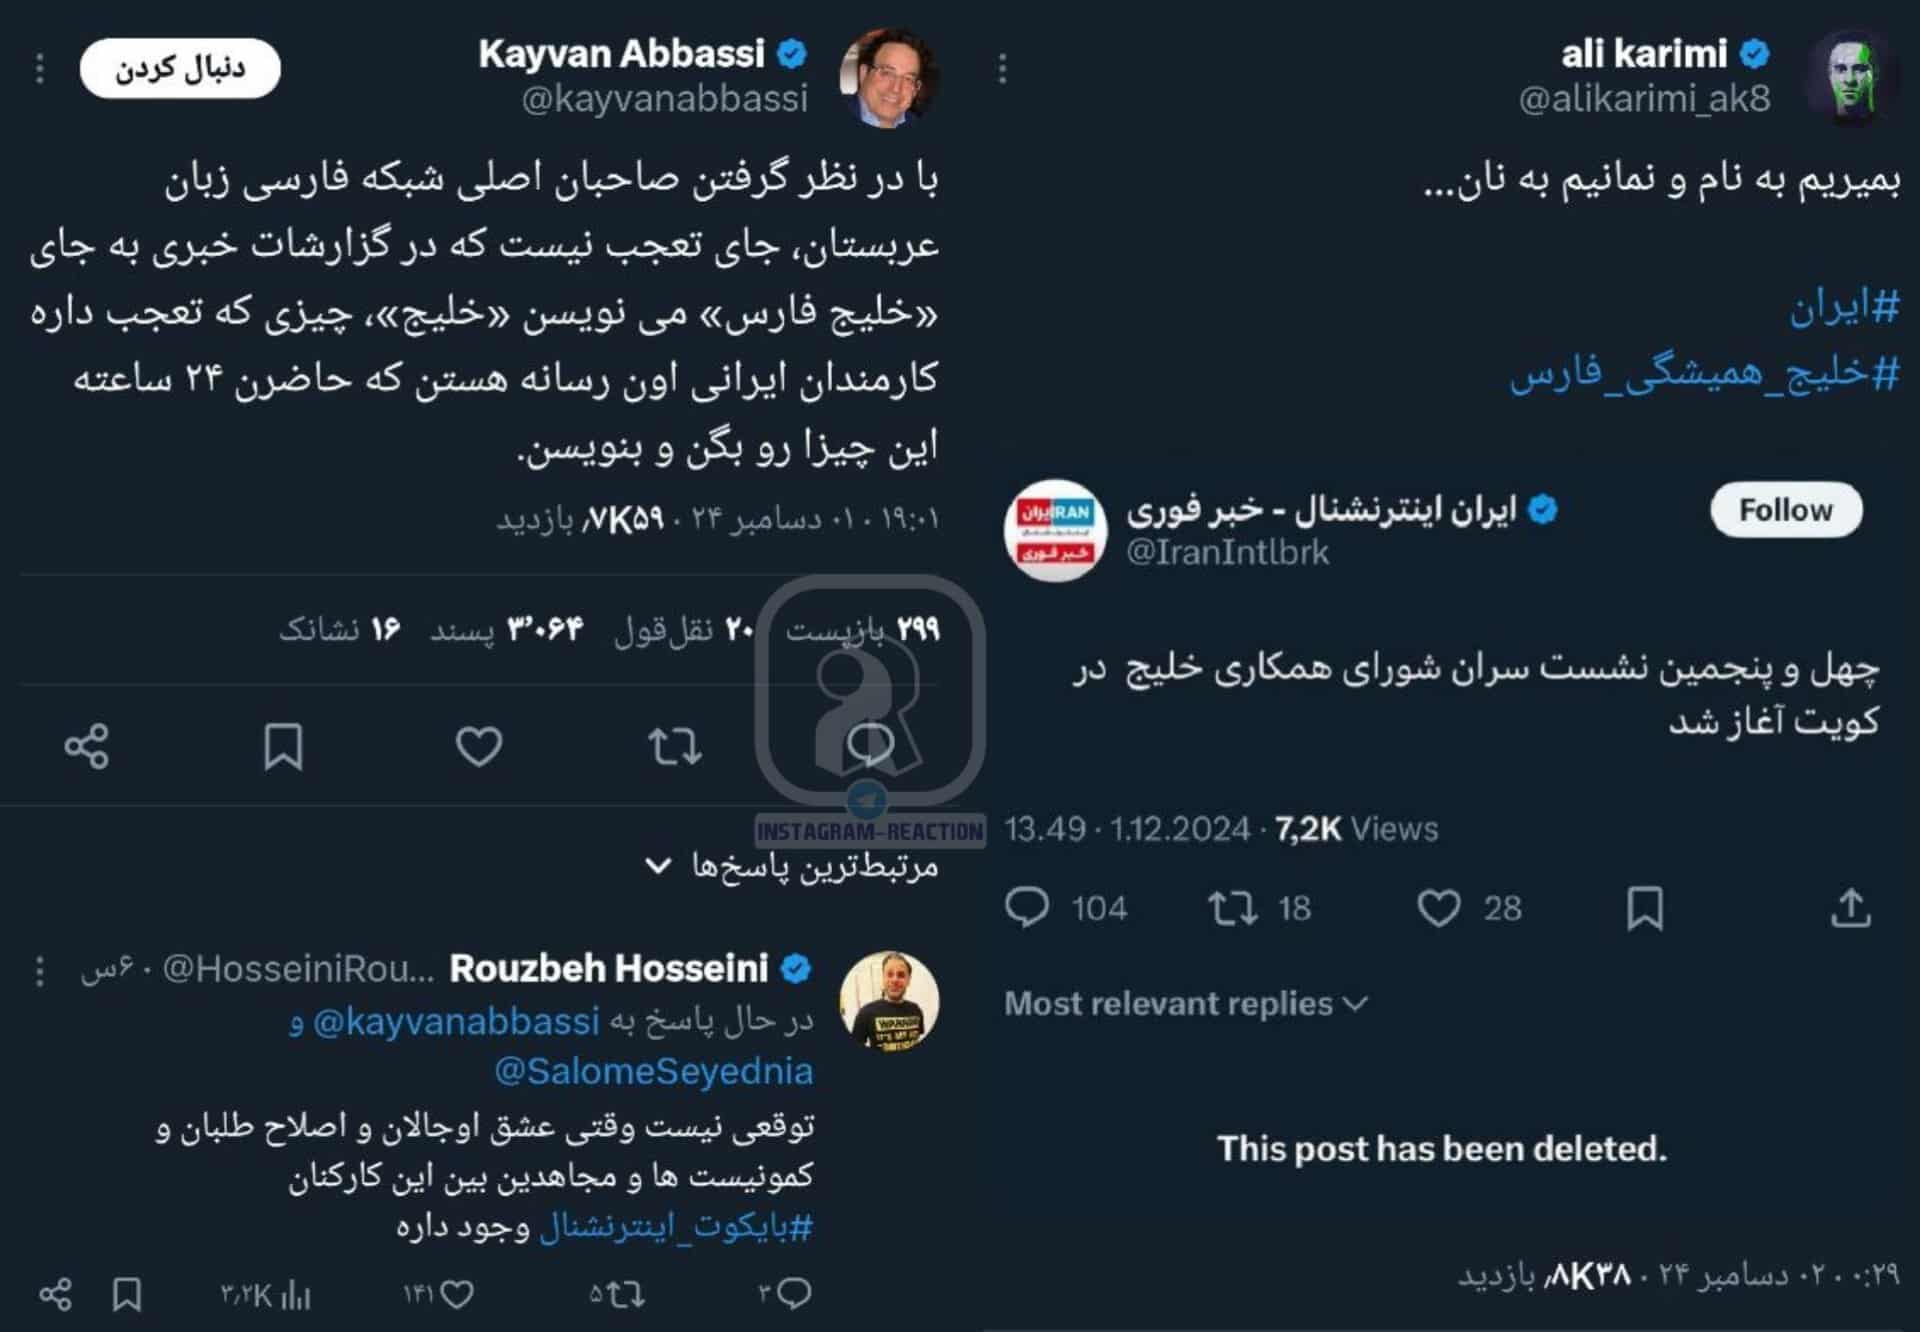1920x1332 pixels.
Task: Like the Iran International post with 28 likes
Action: tap(1439, 908)
